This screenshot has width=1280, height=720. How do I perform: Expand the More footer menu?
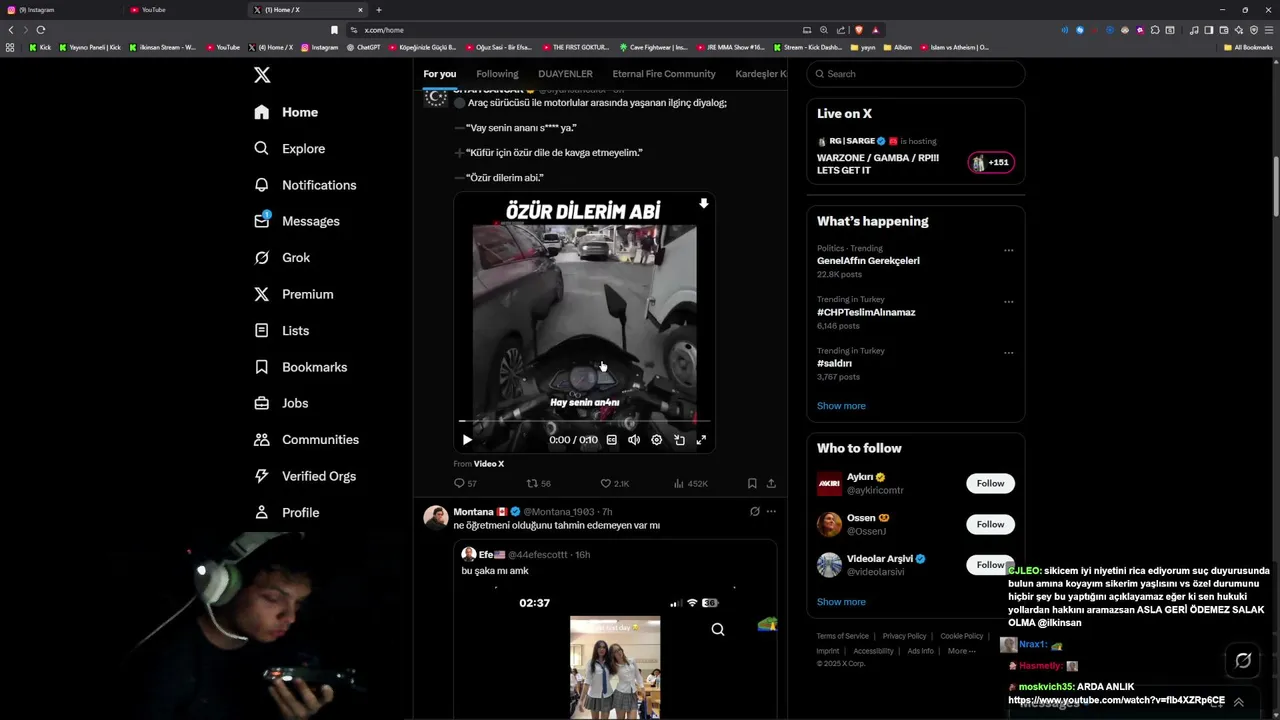[x=961, y=651]
